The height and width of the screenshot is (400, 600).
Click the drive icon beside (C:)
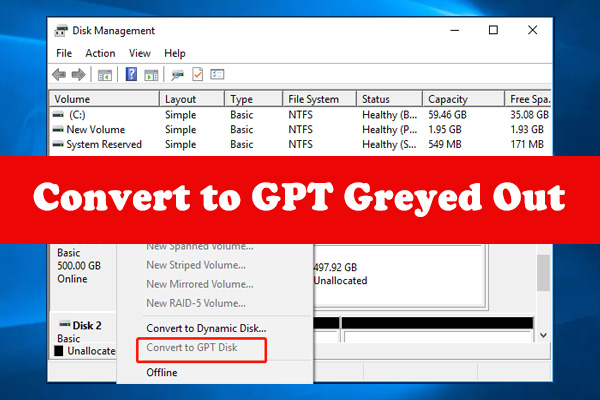[x=58, y=114]
